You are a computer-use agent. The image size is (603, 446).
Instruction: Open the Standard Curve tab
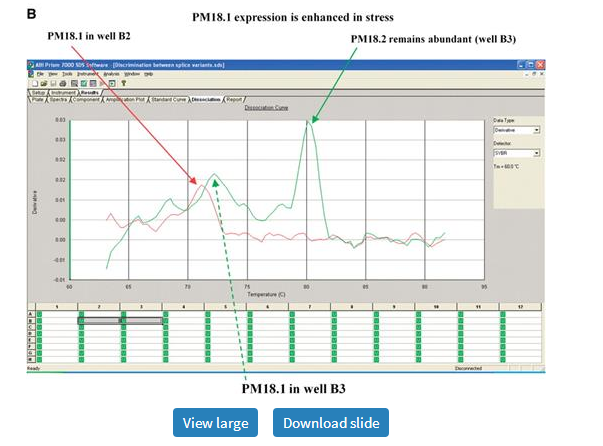(167, 100)
